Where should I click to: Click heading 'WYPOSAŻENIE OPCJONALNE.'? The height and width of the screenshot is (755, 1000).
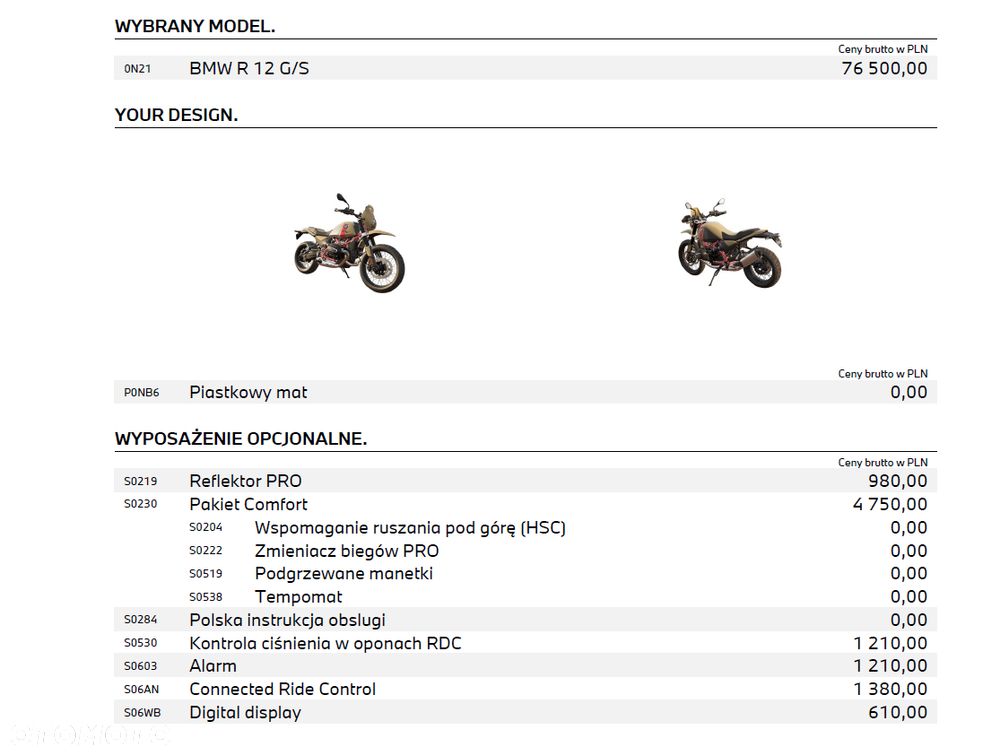(240, 439)
